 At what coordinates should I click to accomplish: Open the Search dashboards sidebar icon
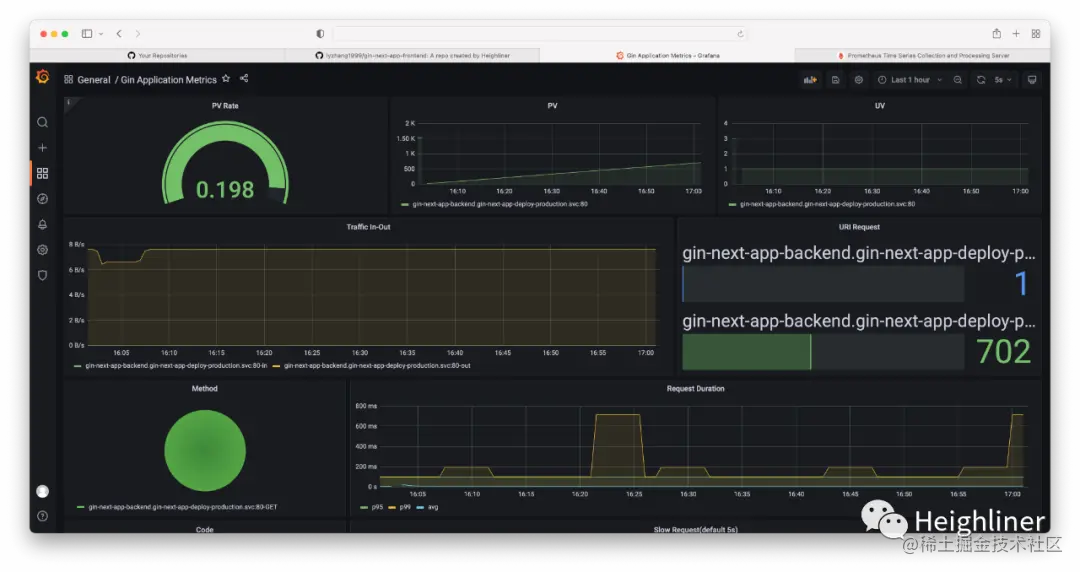tap(43, 123)
